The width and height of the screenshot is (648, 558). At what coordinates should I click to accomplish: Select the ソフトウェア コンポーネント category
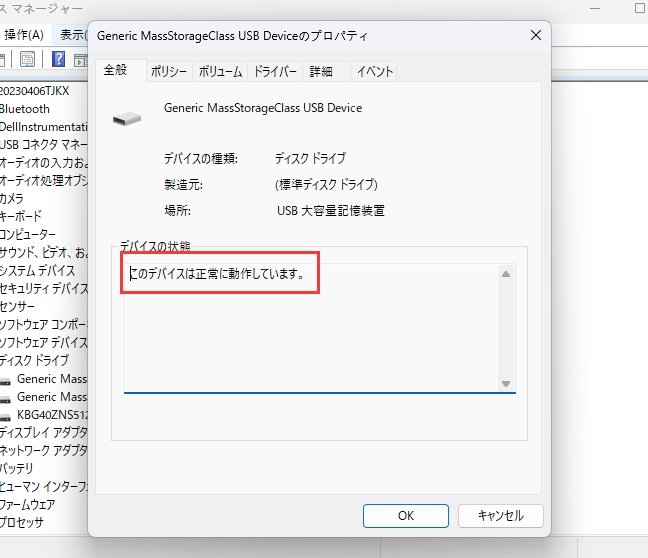point(44,324)
